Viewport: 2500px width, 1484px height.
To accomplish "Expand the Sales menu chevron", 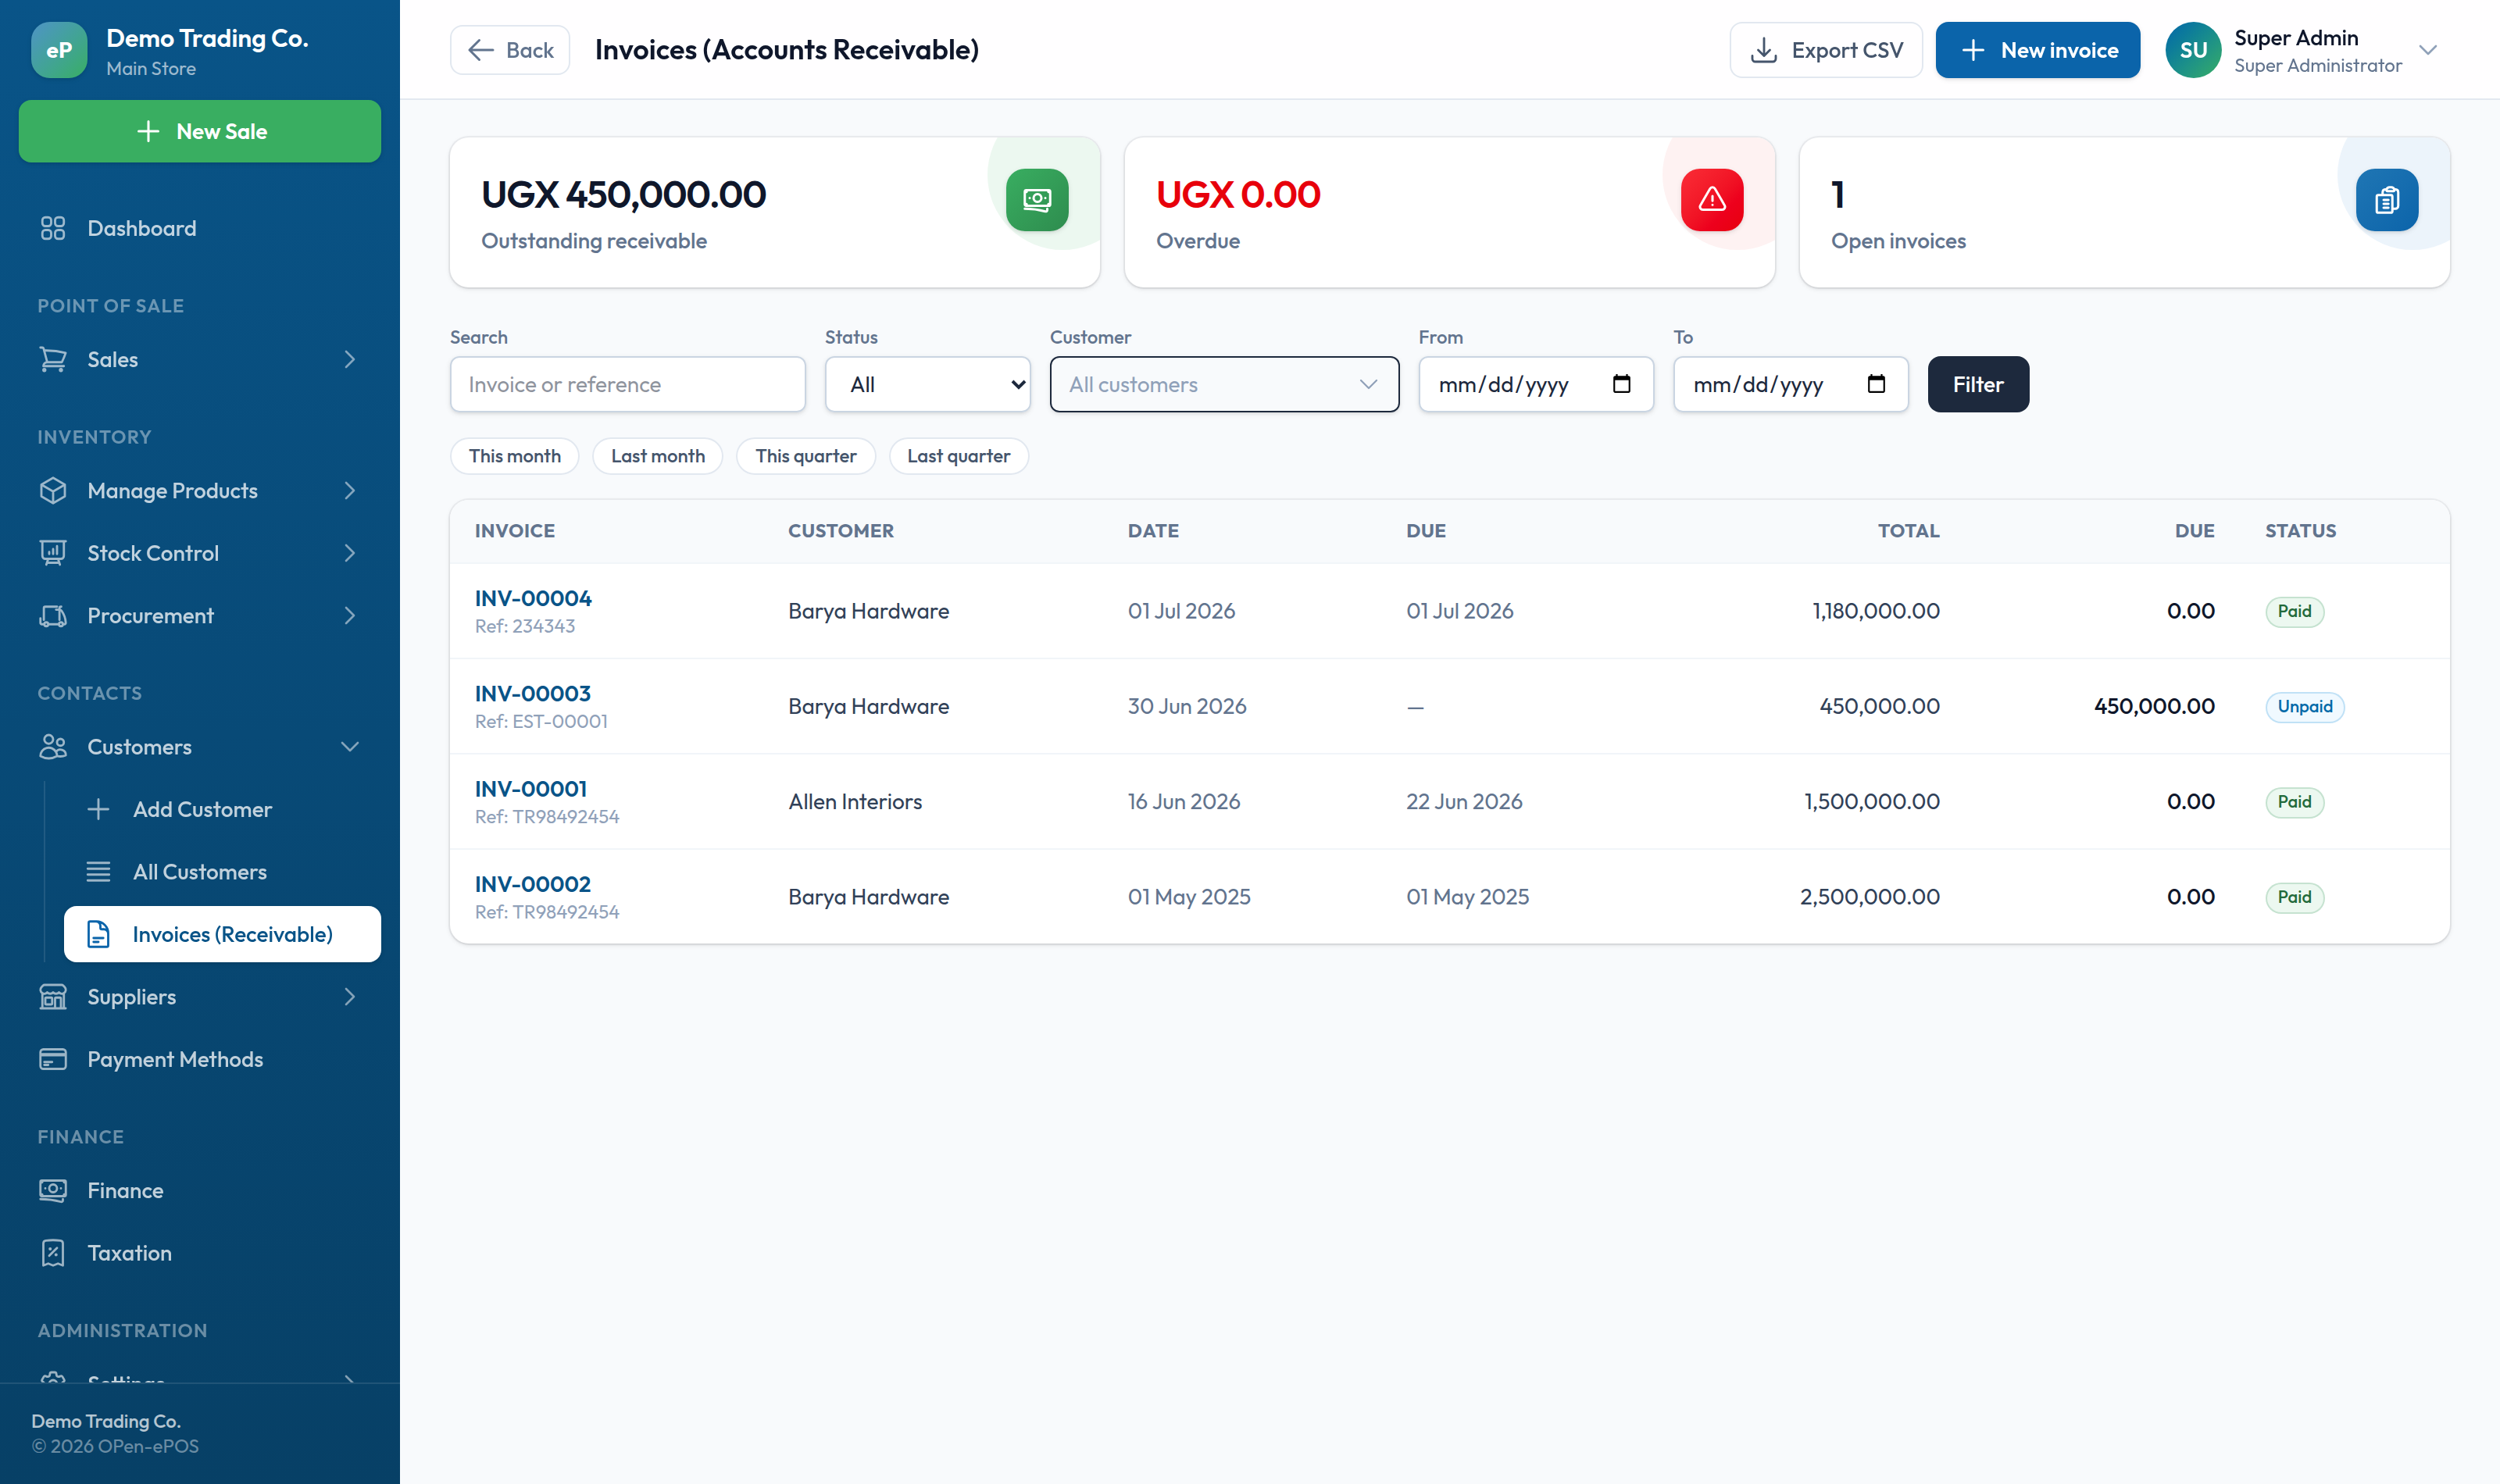I will pyautogui.click(x=349, y=359).
